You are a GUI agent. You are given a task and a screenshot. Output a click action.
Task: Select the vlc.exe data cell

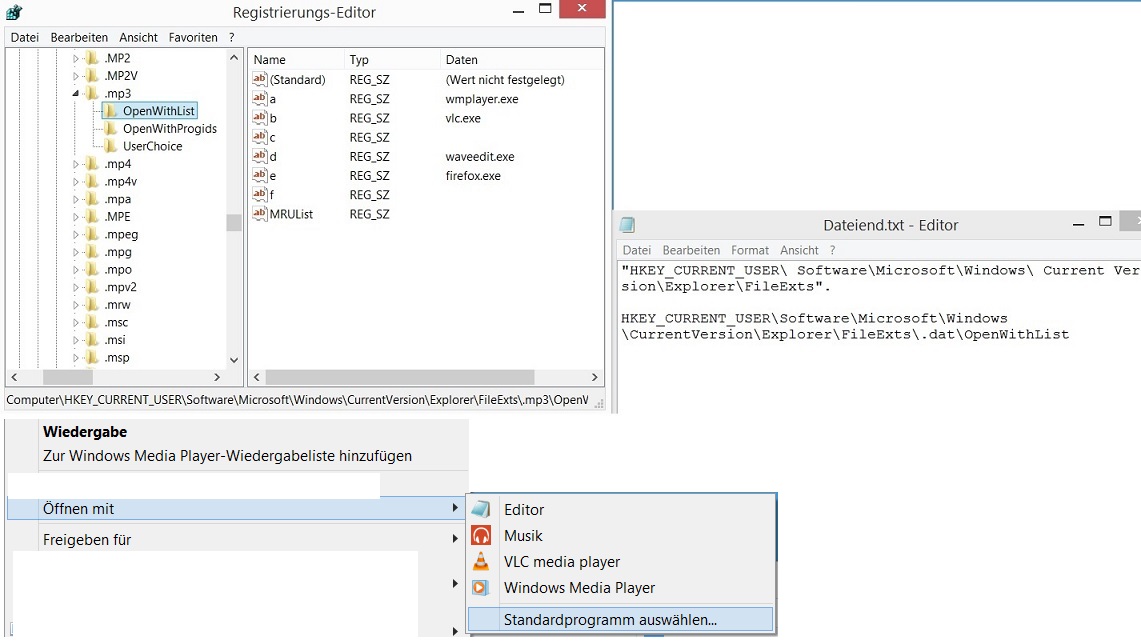click(463, 118)
